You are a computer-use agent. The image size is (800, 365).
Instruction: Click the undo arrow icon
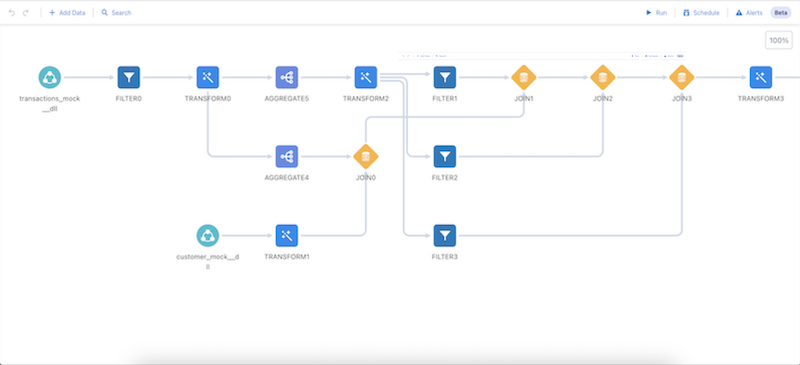[12, 13]
